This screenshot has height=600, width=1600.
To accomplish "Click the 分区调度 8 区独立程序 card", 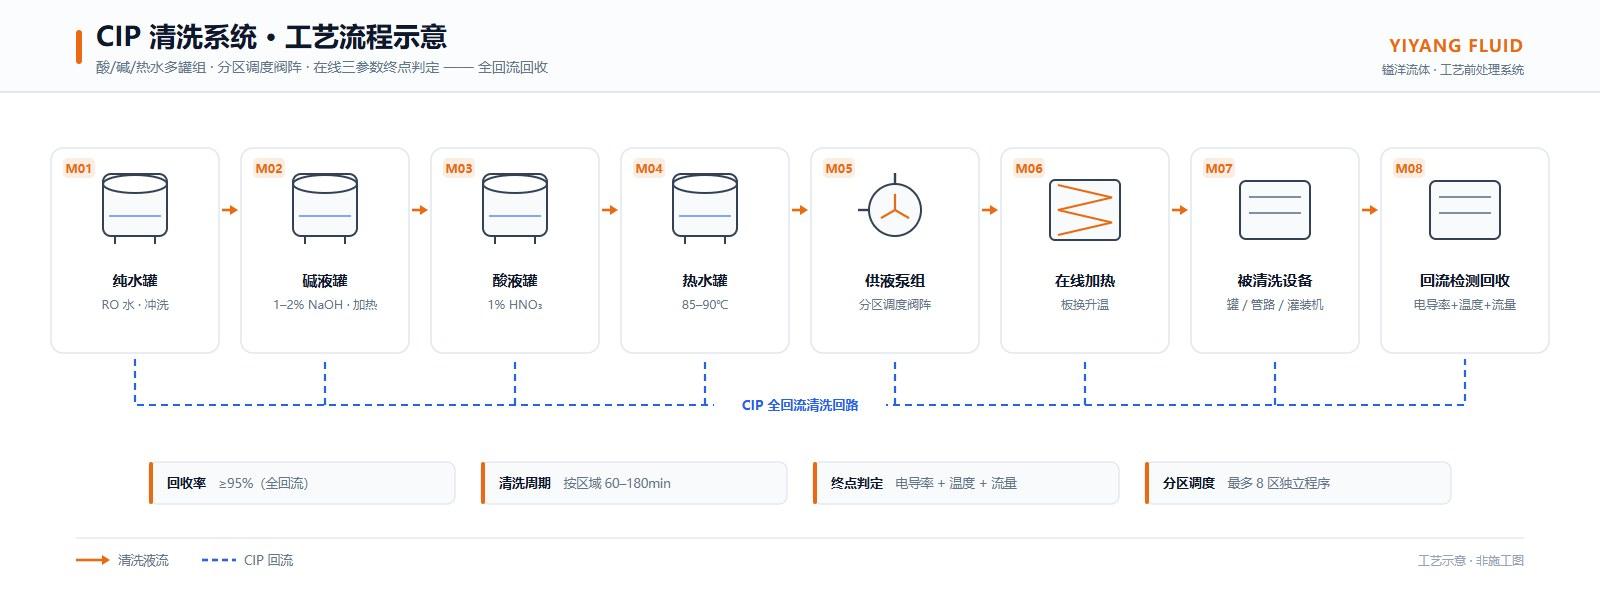I will click(x=1298, y=483).
